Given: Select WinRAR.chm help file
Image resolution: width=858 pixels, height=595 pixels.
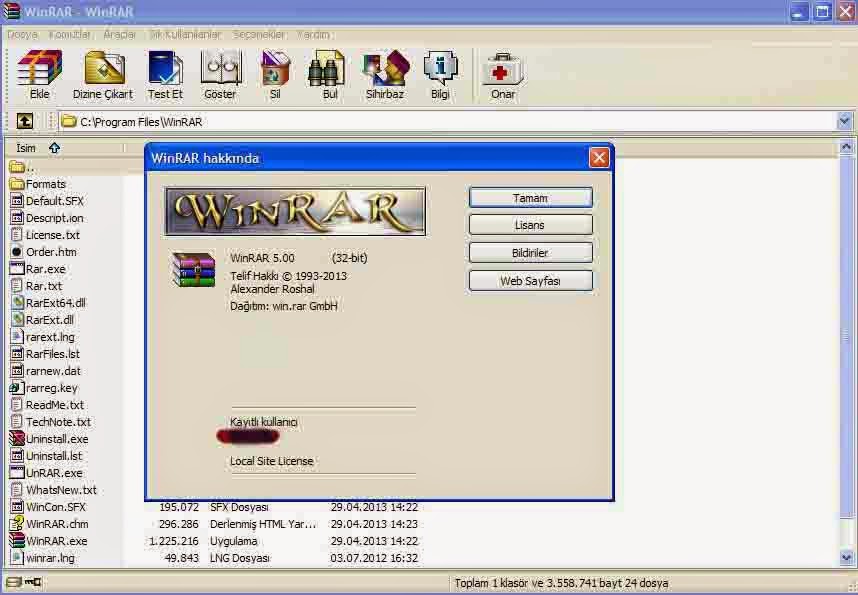Looking at the screenshot, I should [49, 524].
